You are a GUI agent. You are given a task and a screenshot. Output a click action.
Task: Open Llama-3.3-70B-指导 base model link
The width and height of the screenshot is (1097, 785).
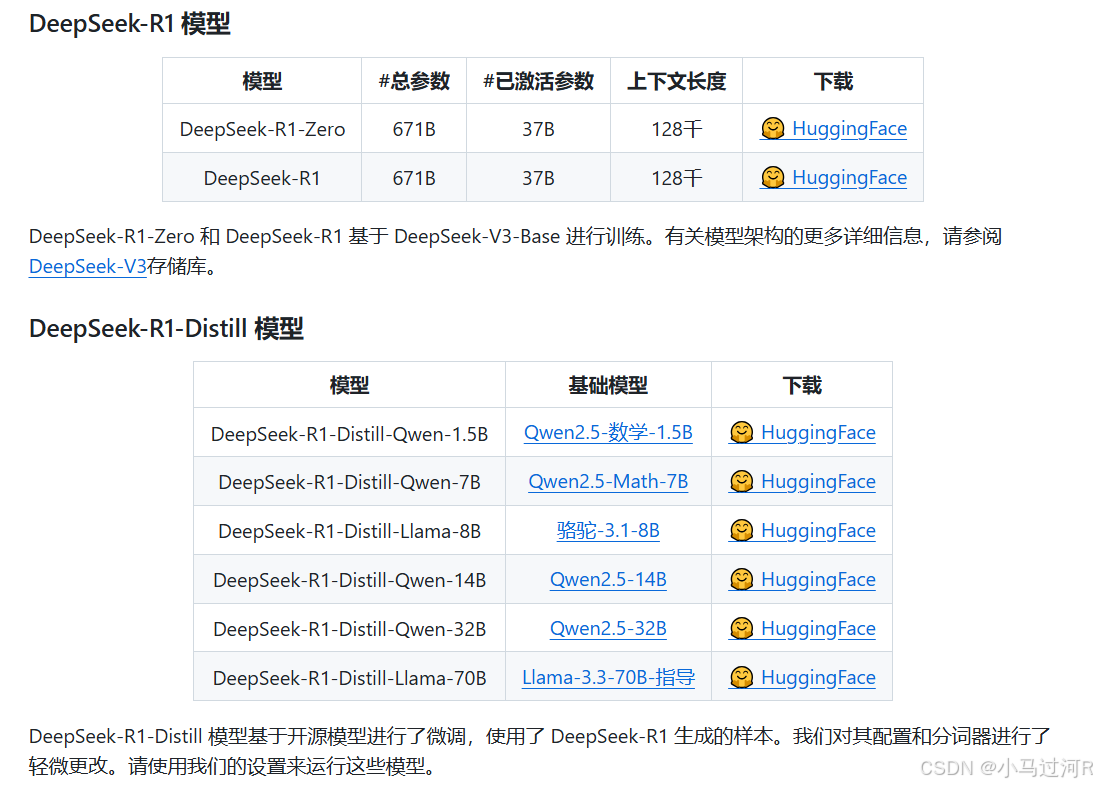point(608,678)
